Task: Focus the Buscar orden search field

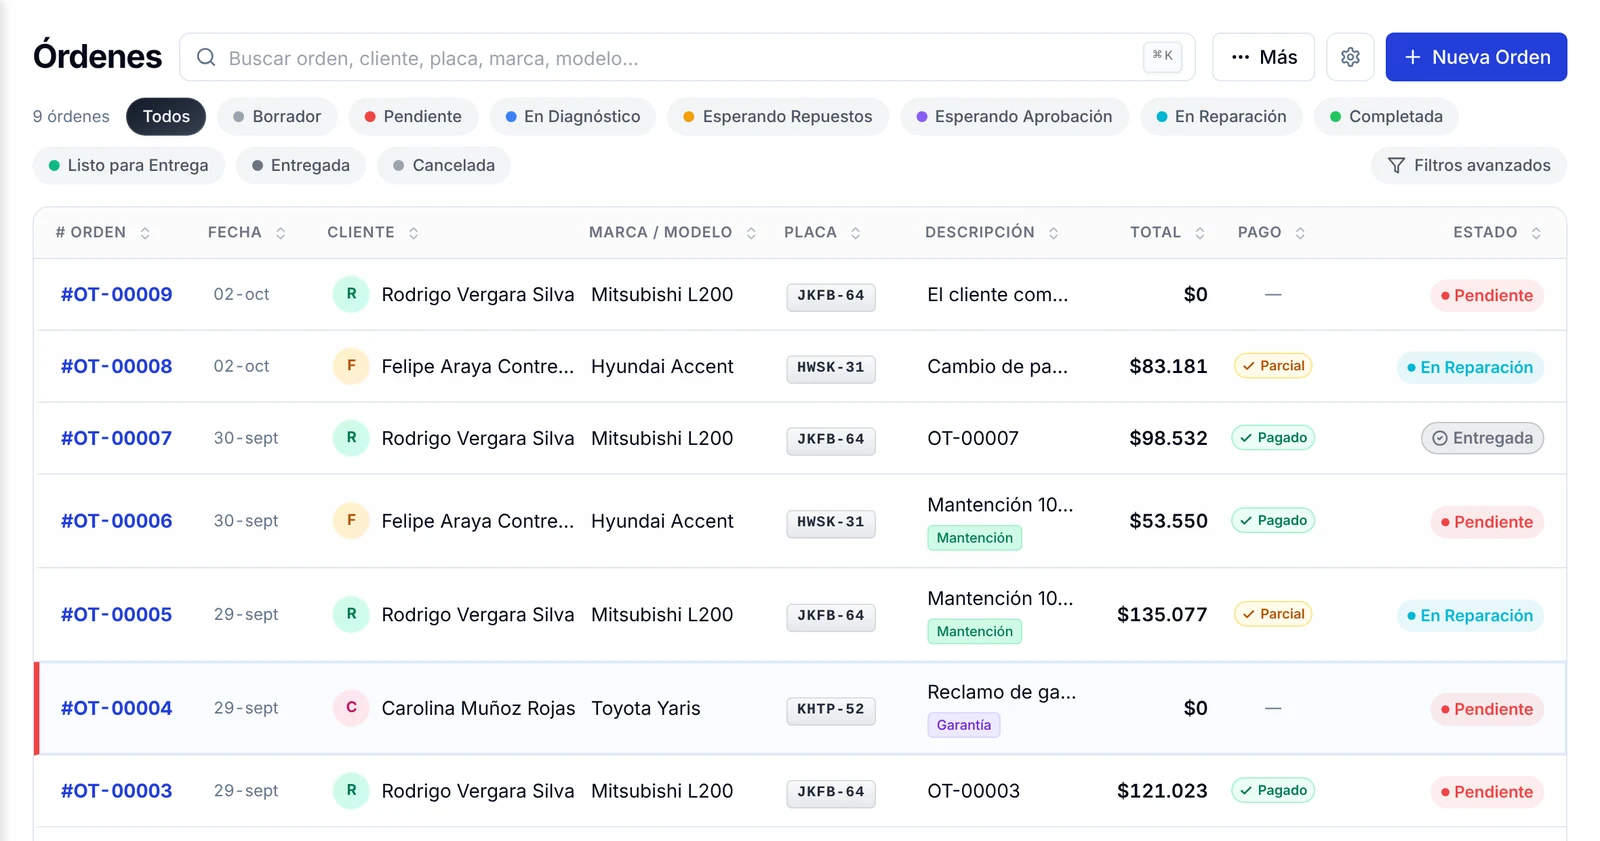Action: click(687, 57)
